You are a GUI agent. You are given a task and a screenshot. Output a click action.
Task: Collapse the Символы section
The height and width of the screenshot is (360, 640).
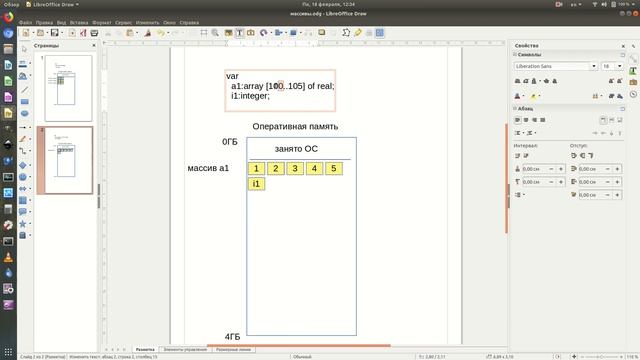[x=515, y=54]
